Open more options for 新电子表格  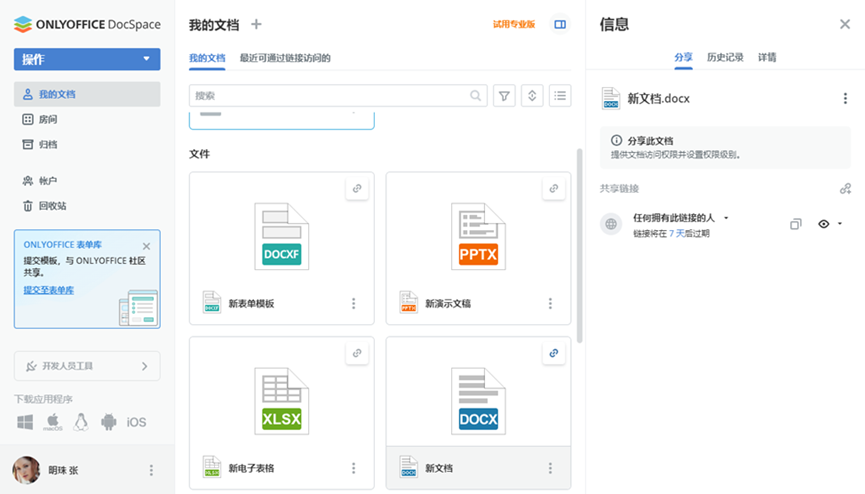(x=354, y=468)
